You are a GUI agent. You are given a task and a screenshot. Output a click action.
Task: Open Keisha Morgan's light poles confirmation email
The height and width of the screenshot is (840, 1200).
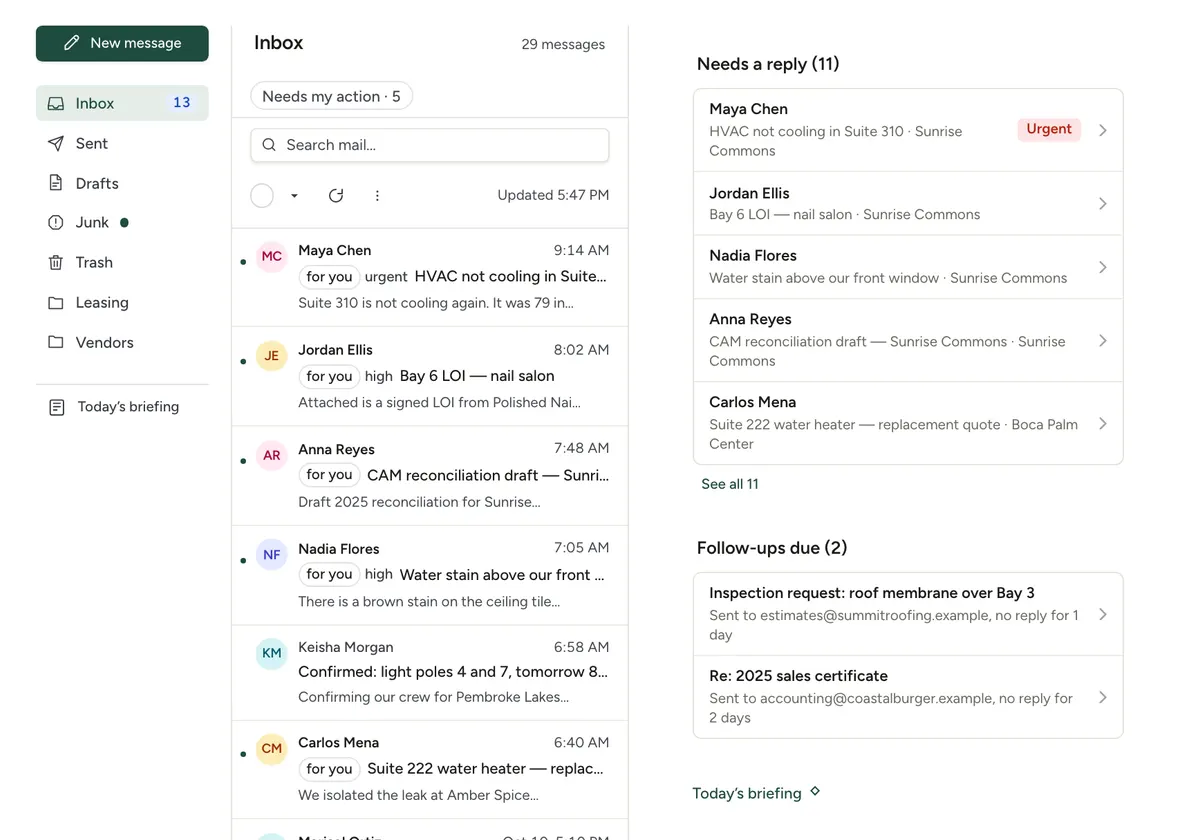pyautogui.click(x=430, y=672)
